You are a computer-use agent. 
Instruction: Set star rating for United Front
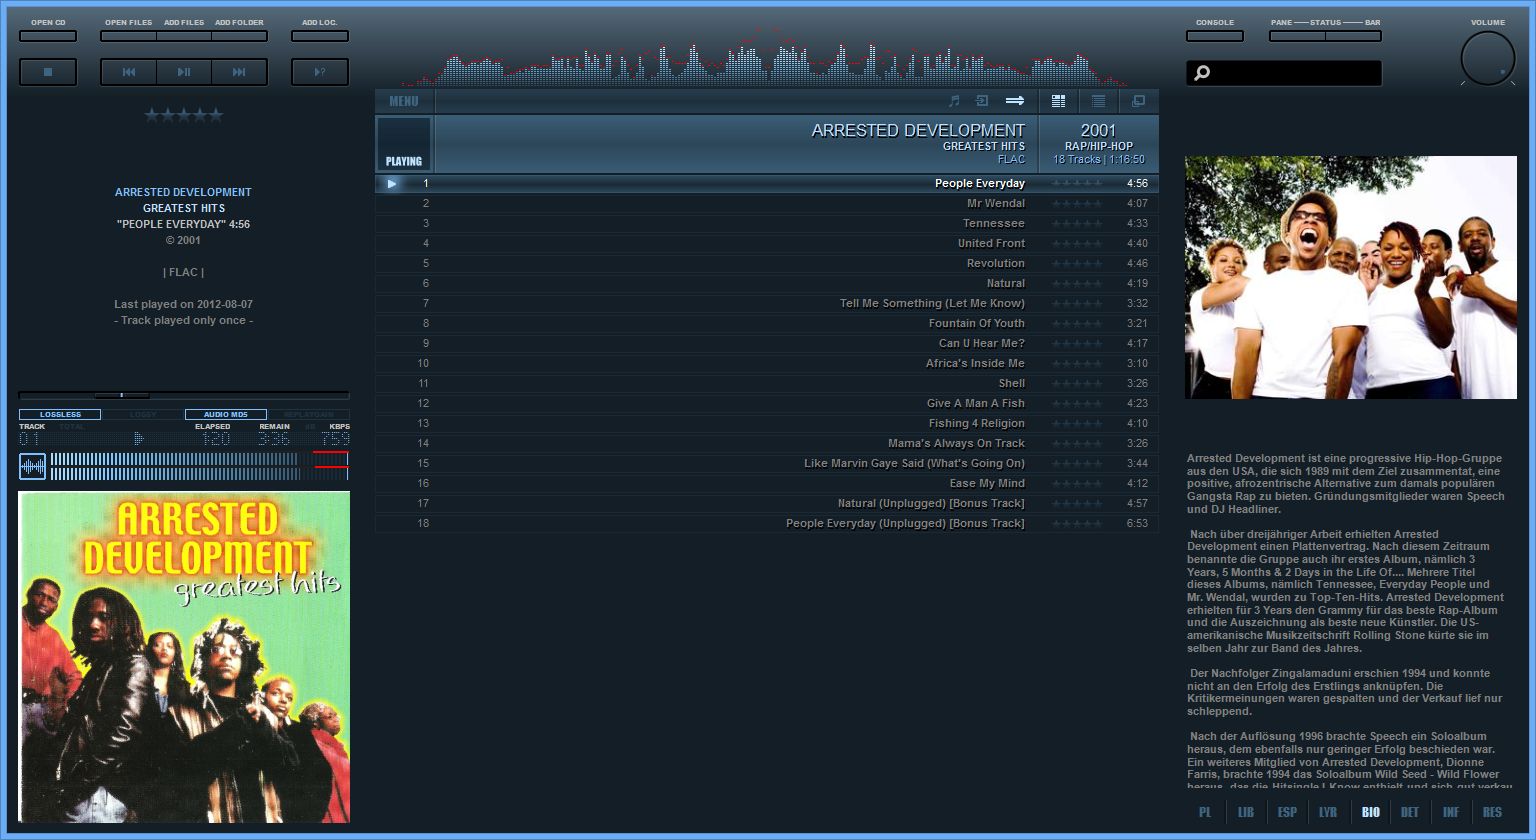point(1077,244)
